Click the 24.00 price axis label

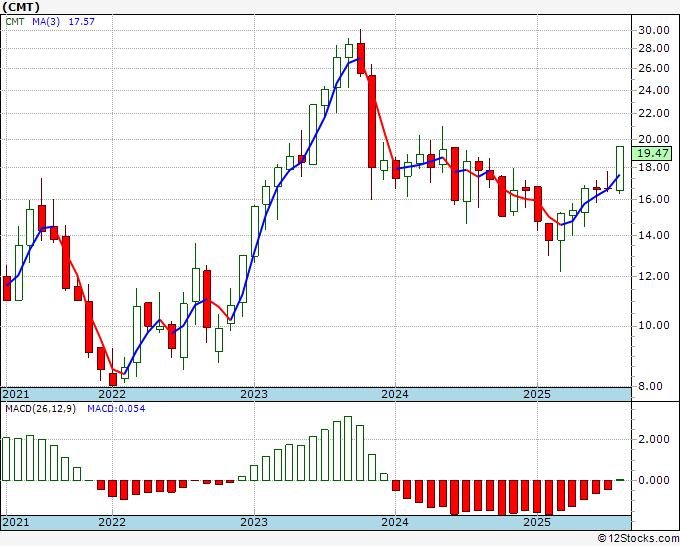point(654,90)
